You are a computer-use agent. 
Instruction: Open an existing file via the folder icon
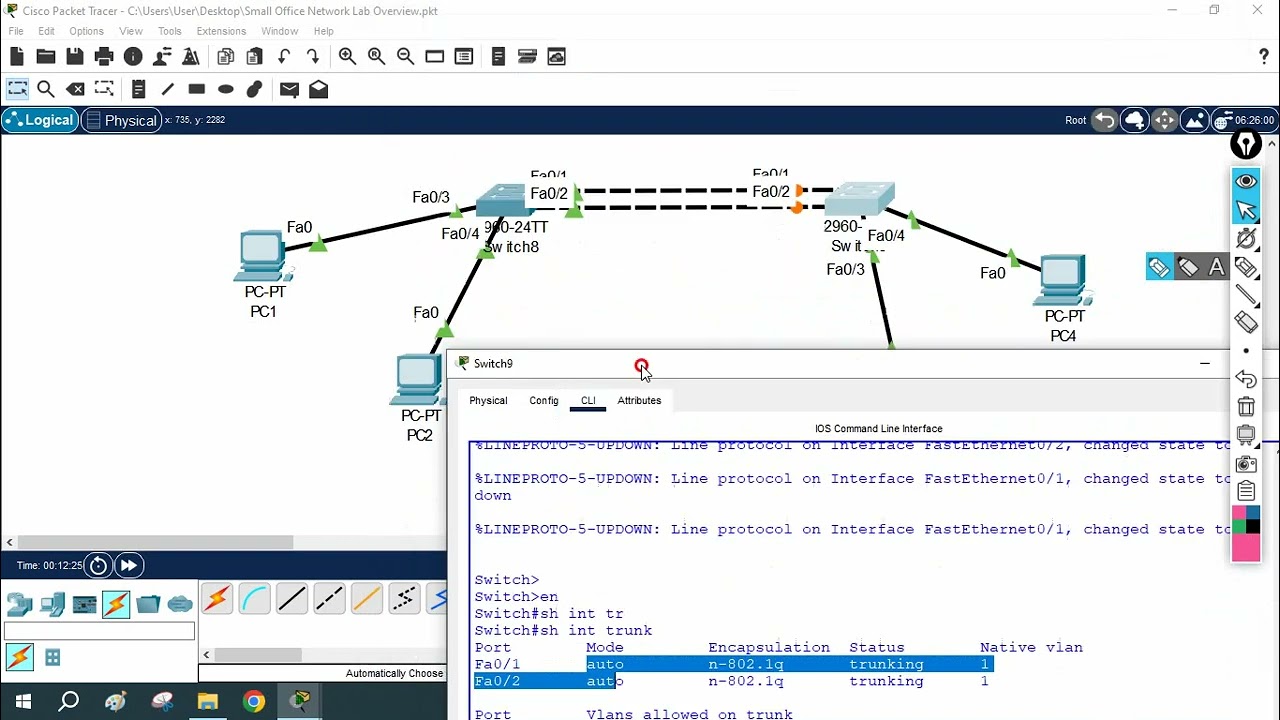tap(46, 57)
